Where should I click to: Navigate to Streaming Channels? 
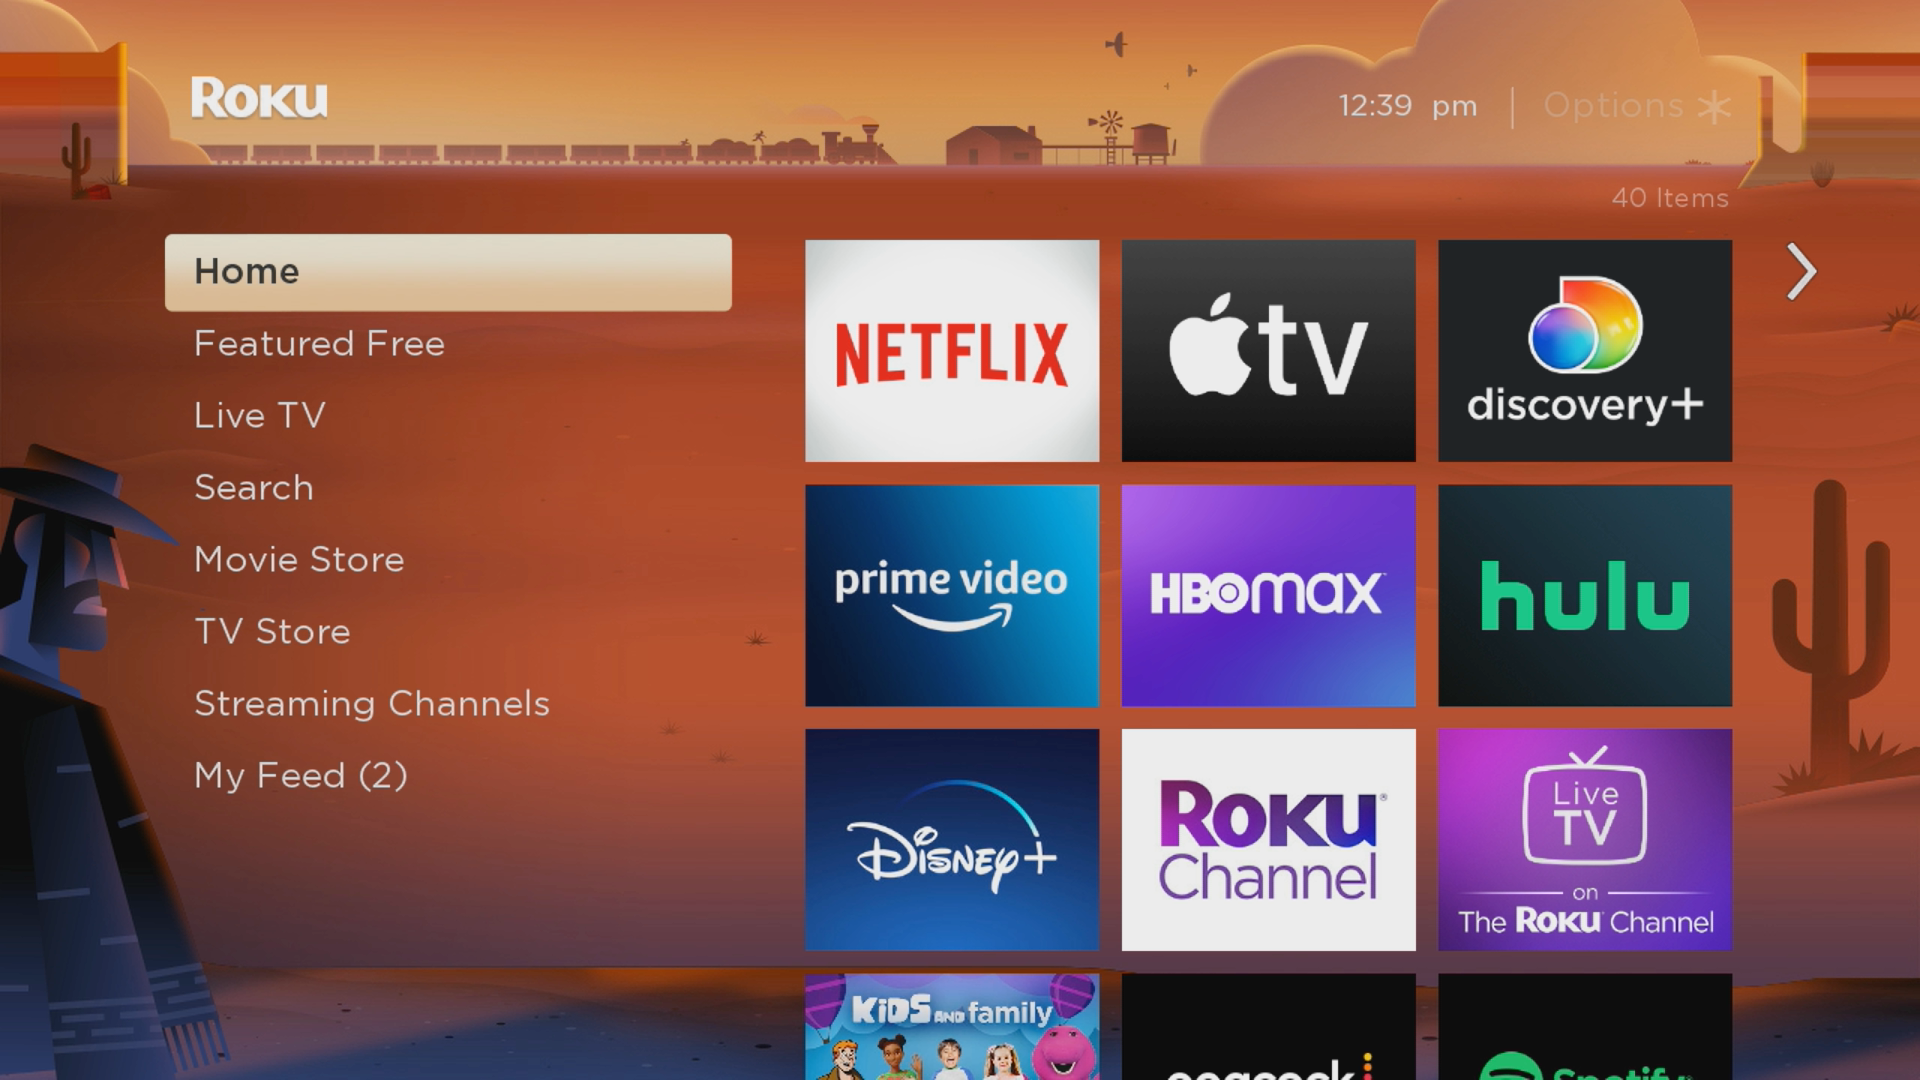pos(371,702)
